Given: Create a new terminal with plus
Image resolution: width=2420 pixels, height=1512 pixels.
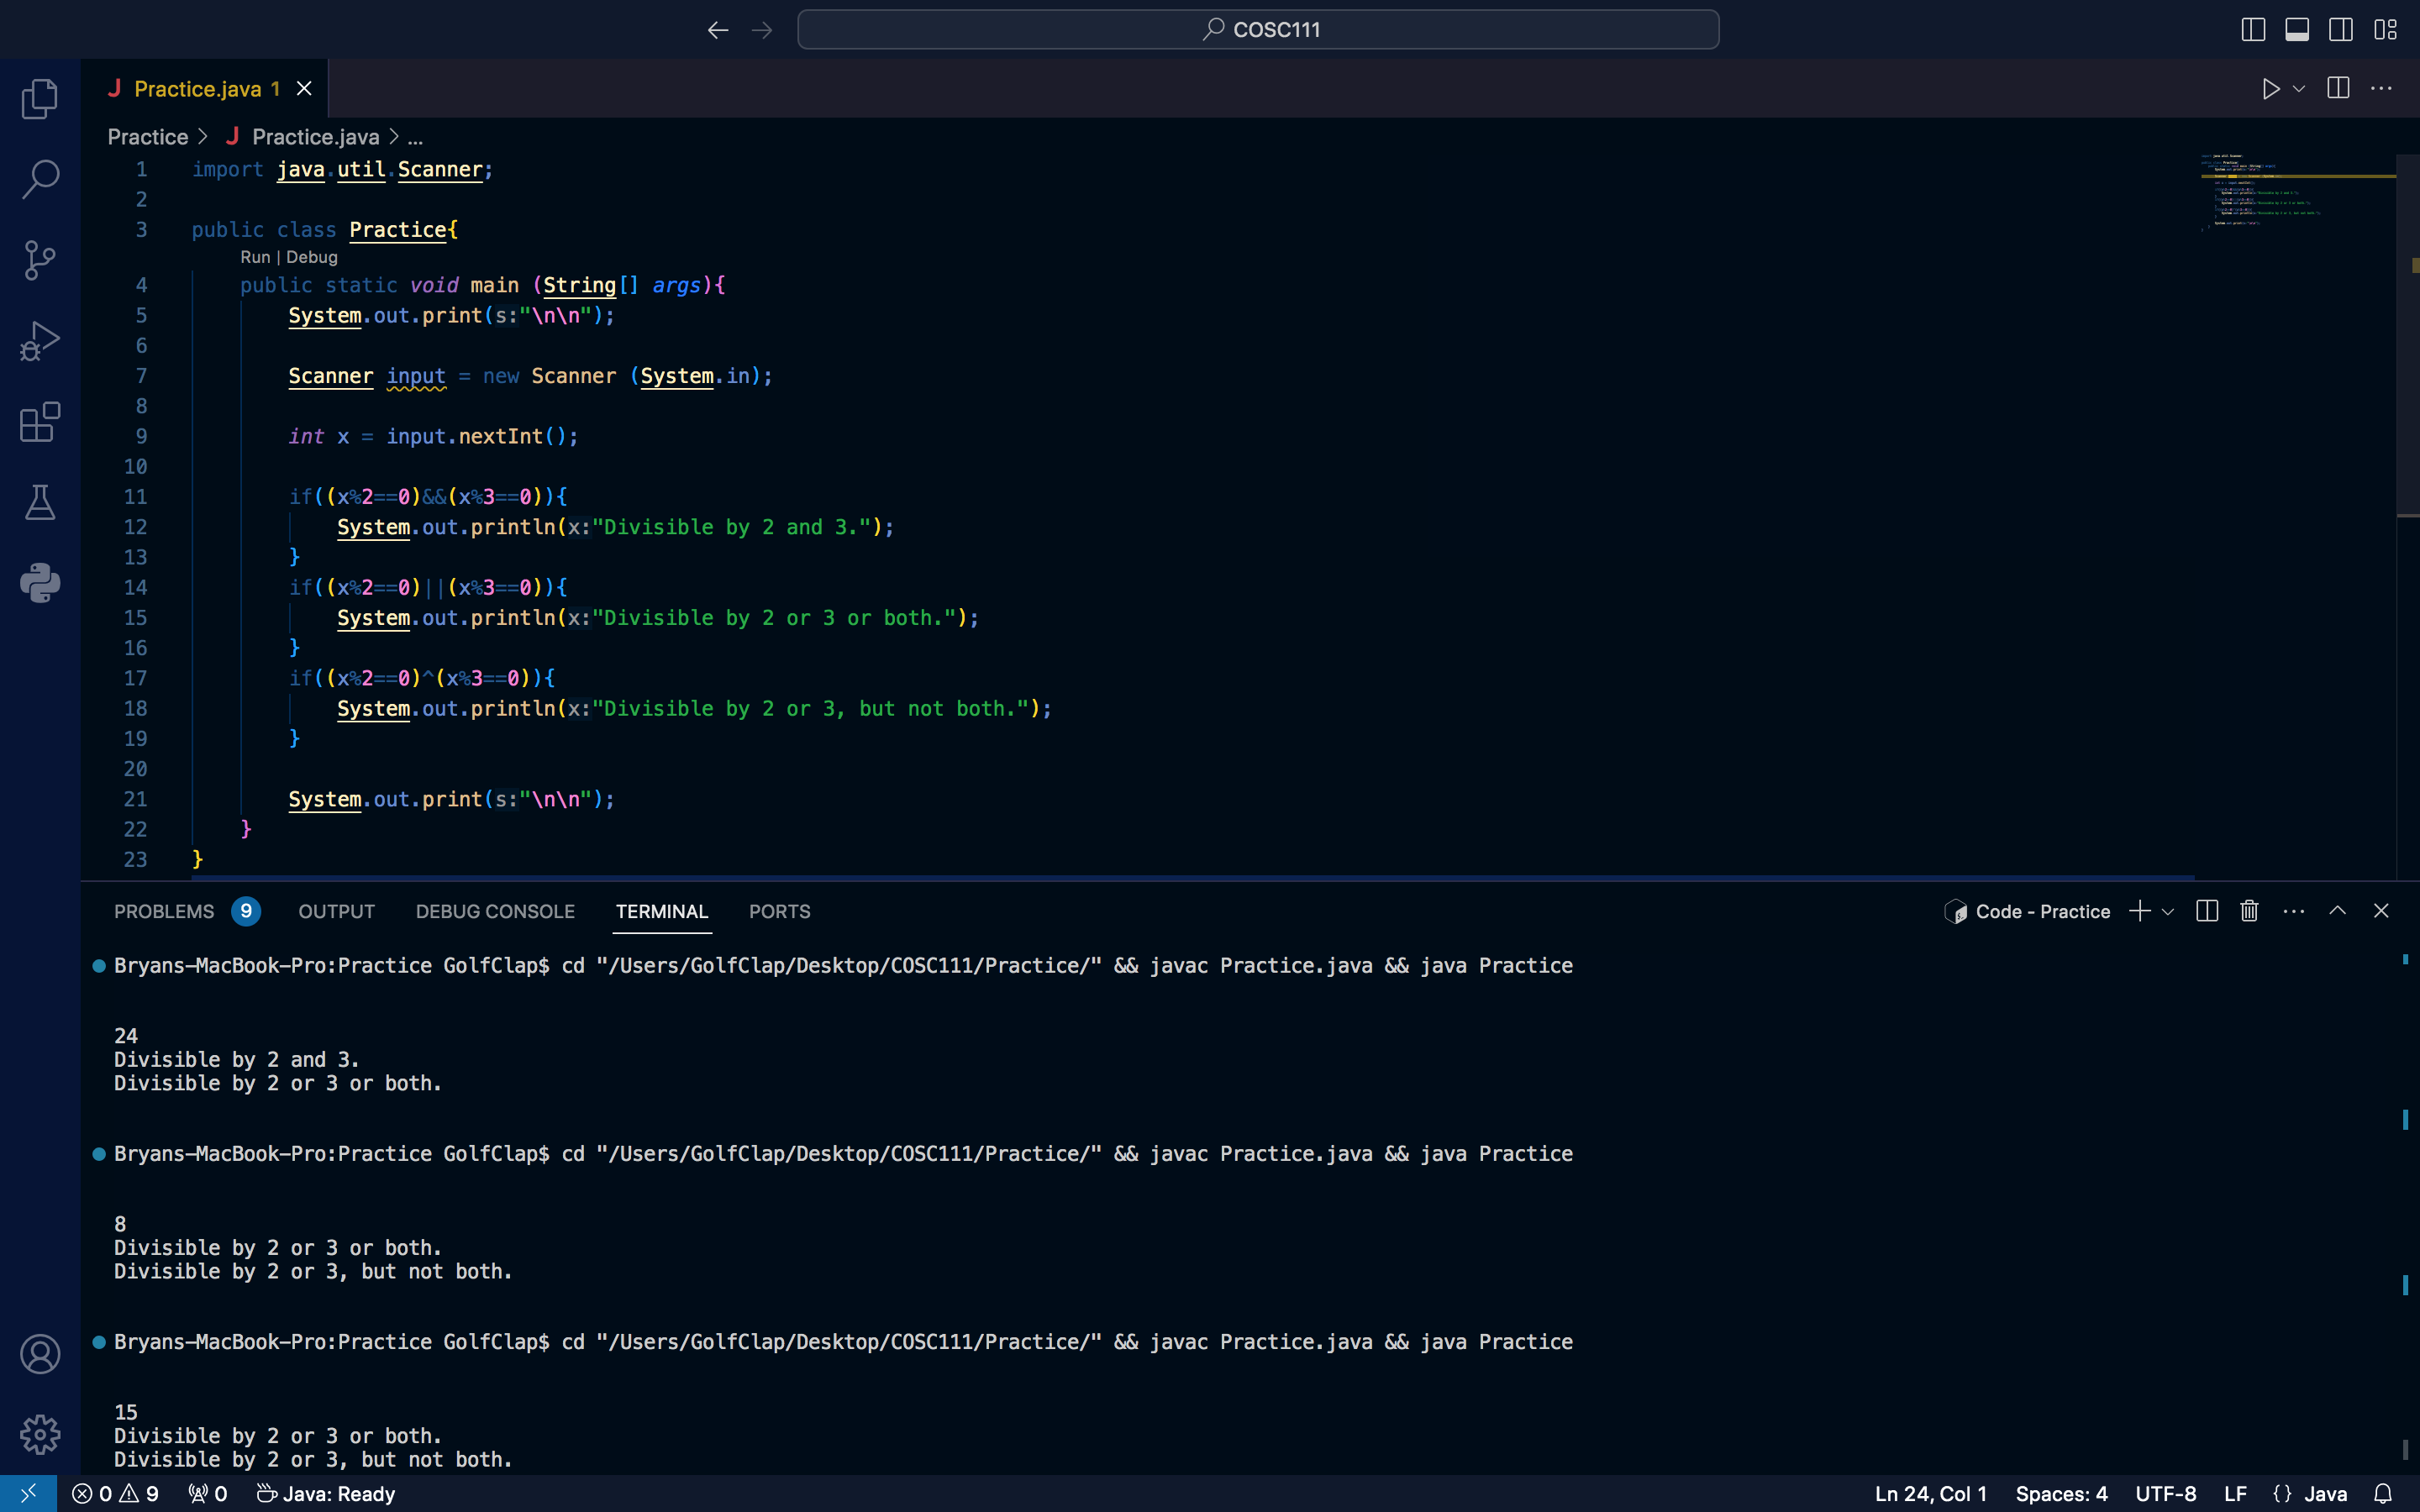Looking at the screenshot, I should [x=2139, y=911].
